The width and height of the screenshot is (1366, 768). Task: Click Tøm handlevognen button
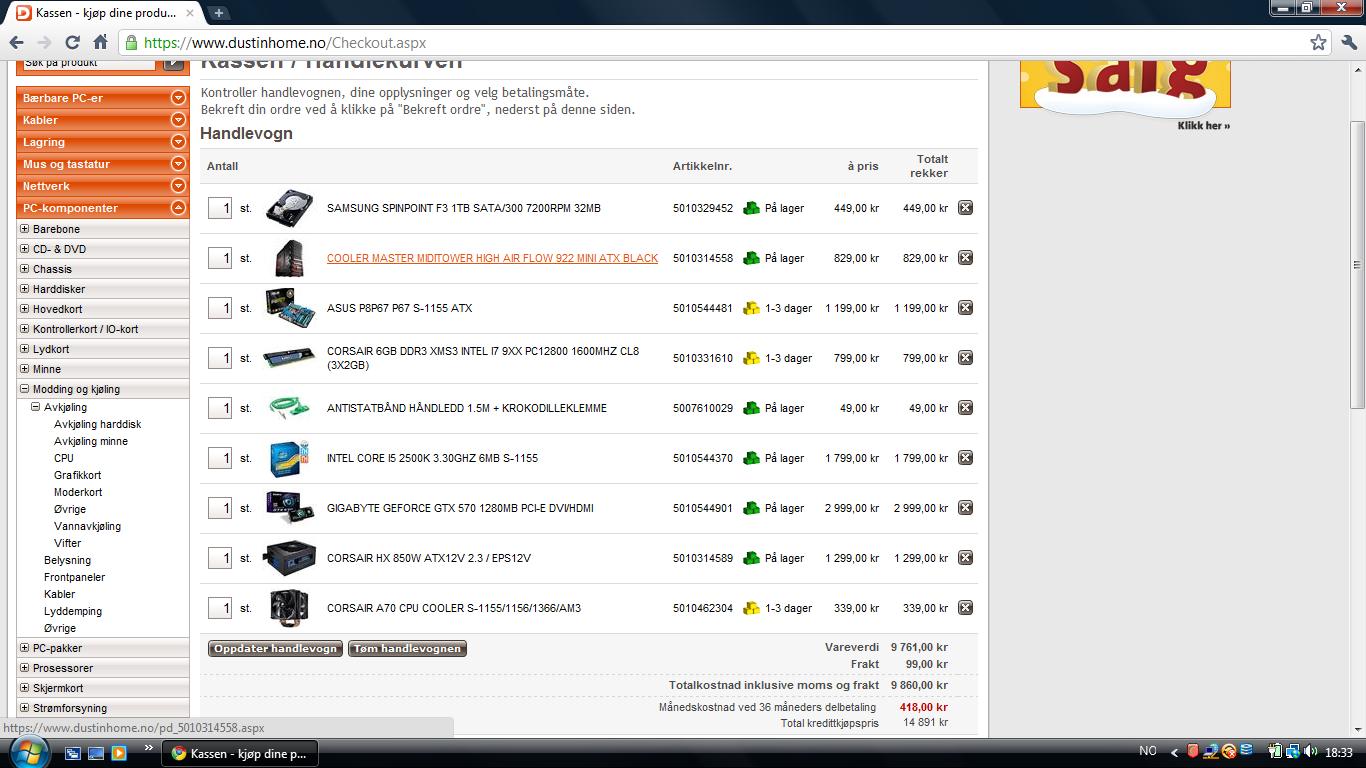407,649
